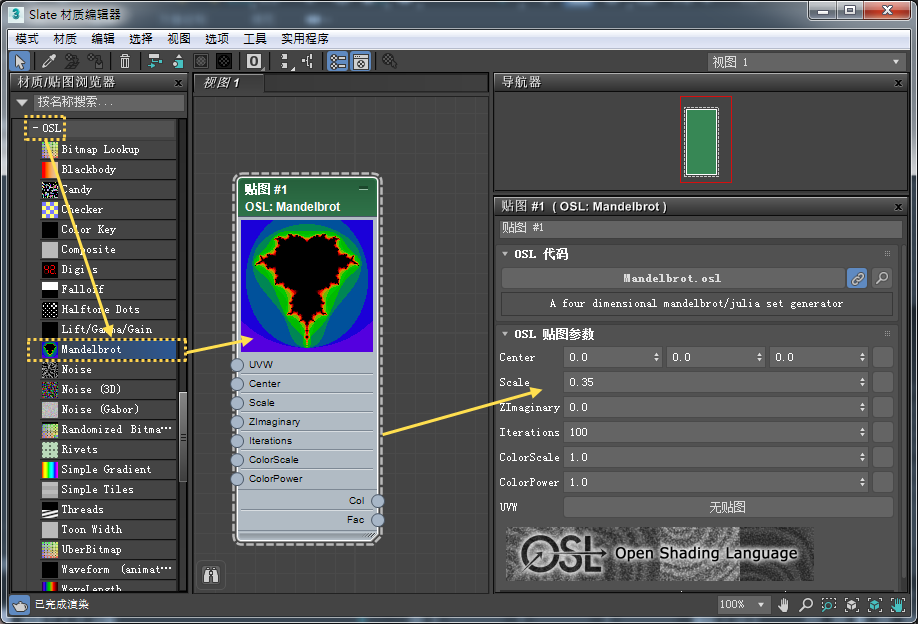
Task: Click the magnifier icon beside Mandelbrot.osl
Action: pyautogui.click(x=882, y=279)
